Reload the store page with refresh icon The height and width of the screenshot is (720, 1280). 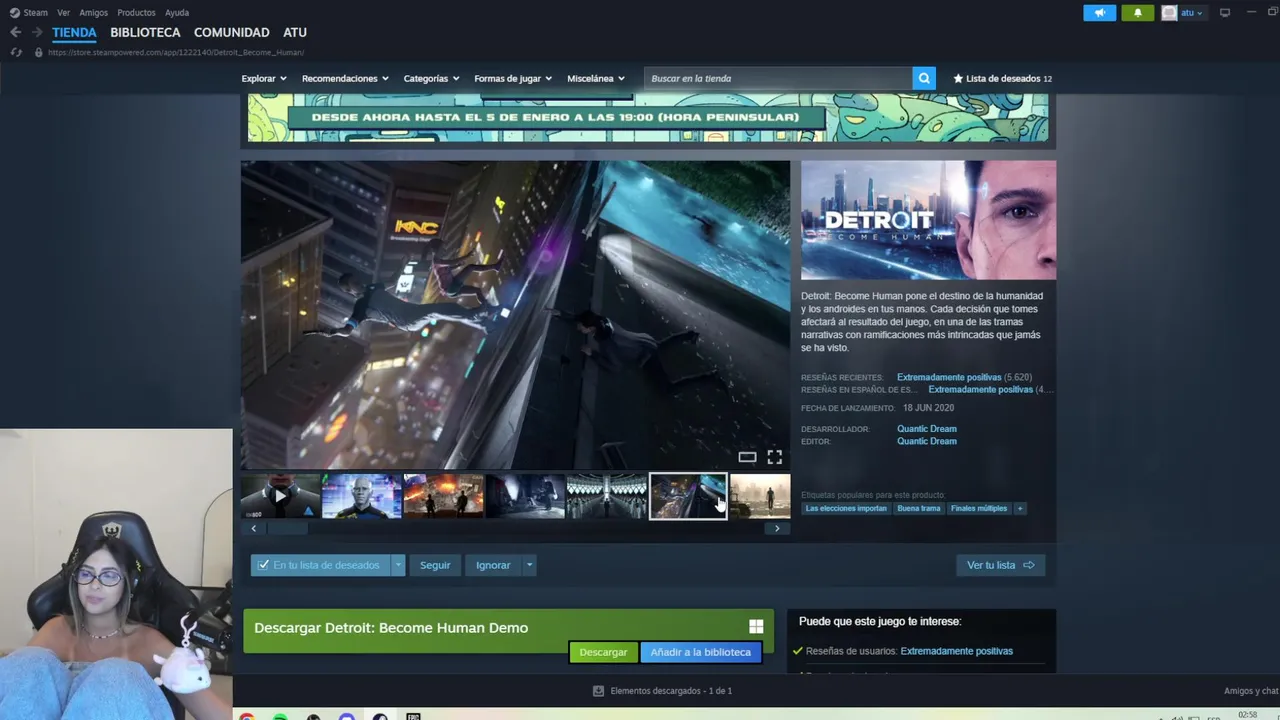[x=16, y=52]
